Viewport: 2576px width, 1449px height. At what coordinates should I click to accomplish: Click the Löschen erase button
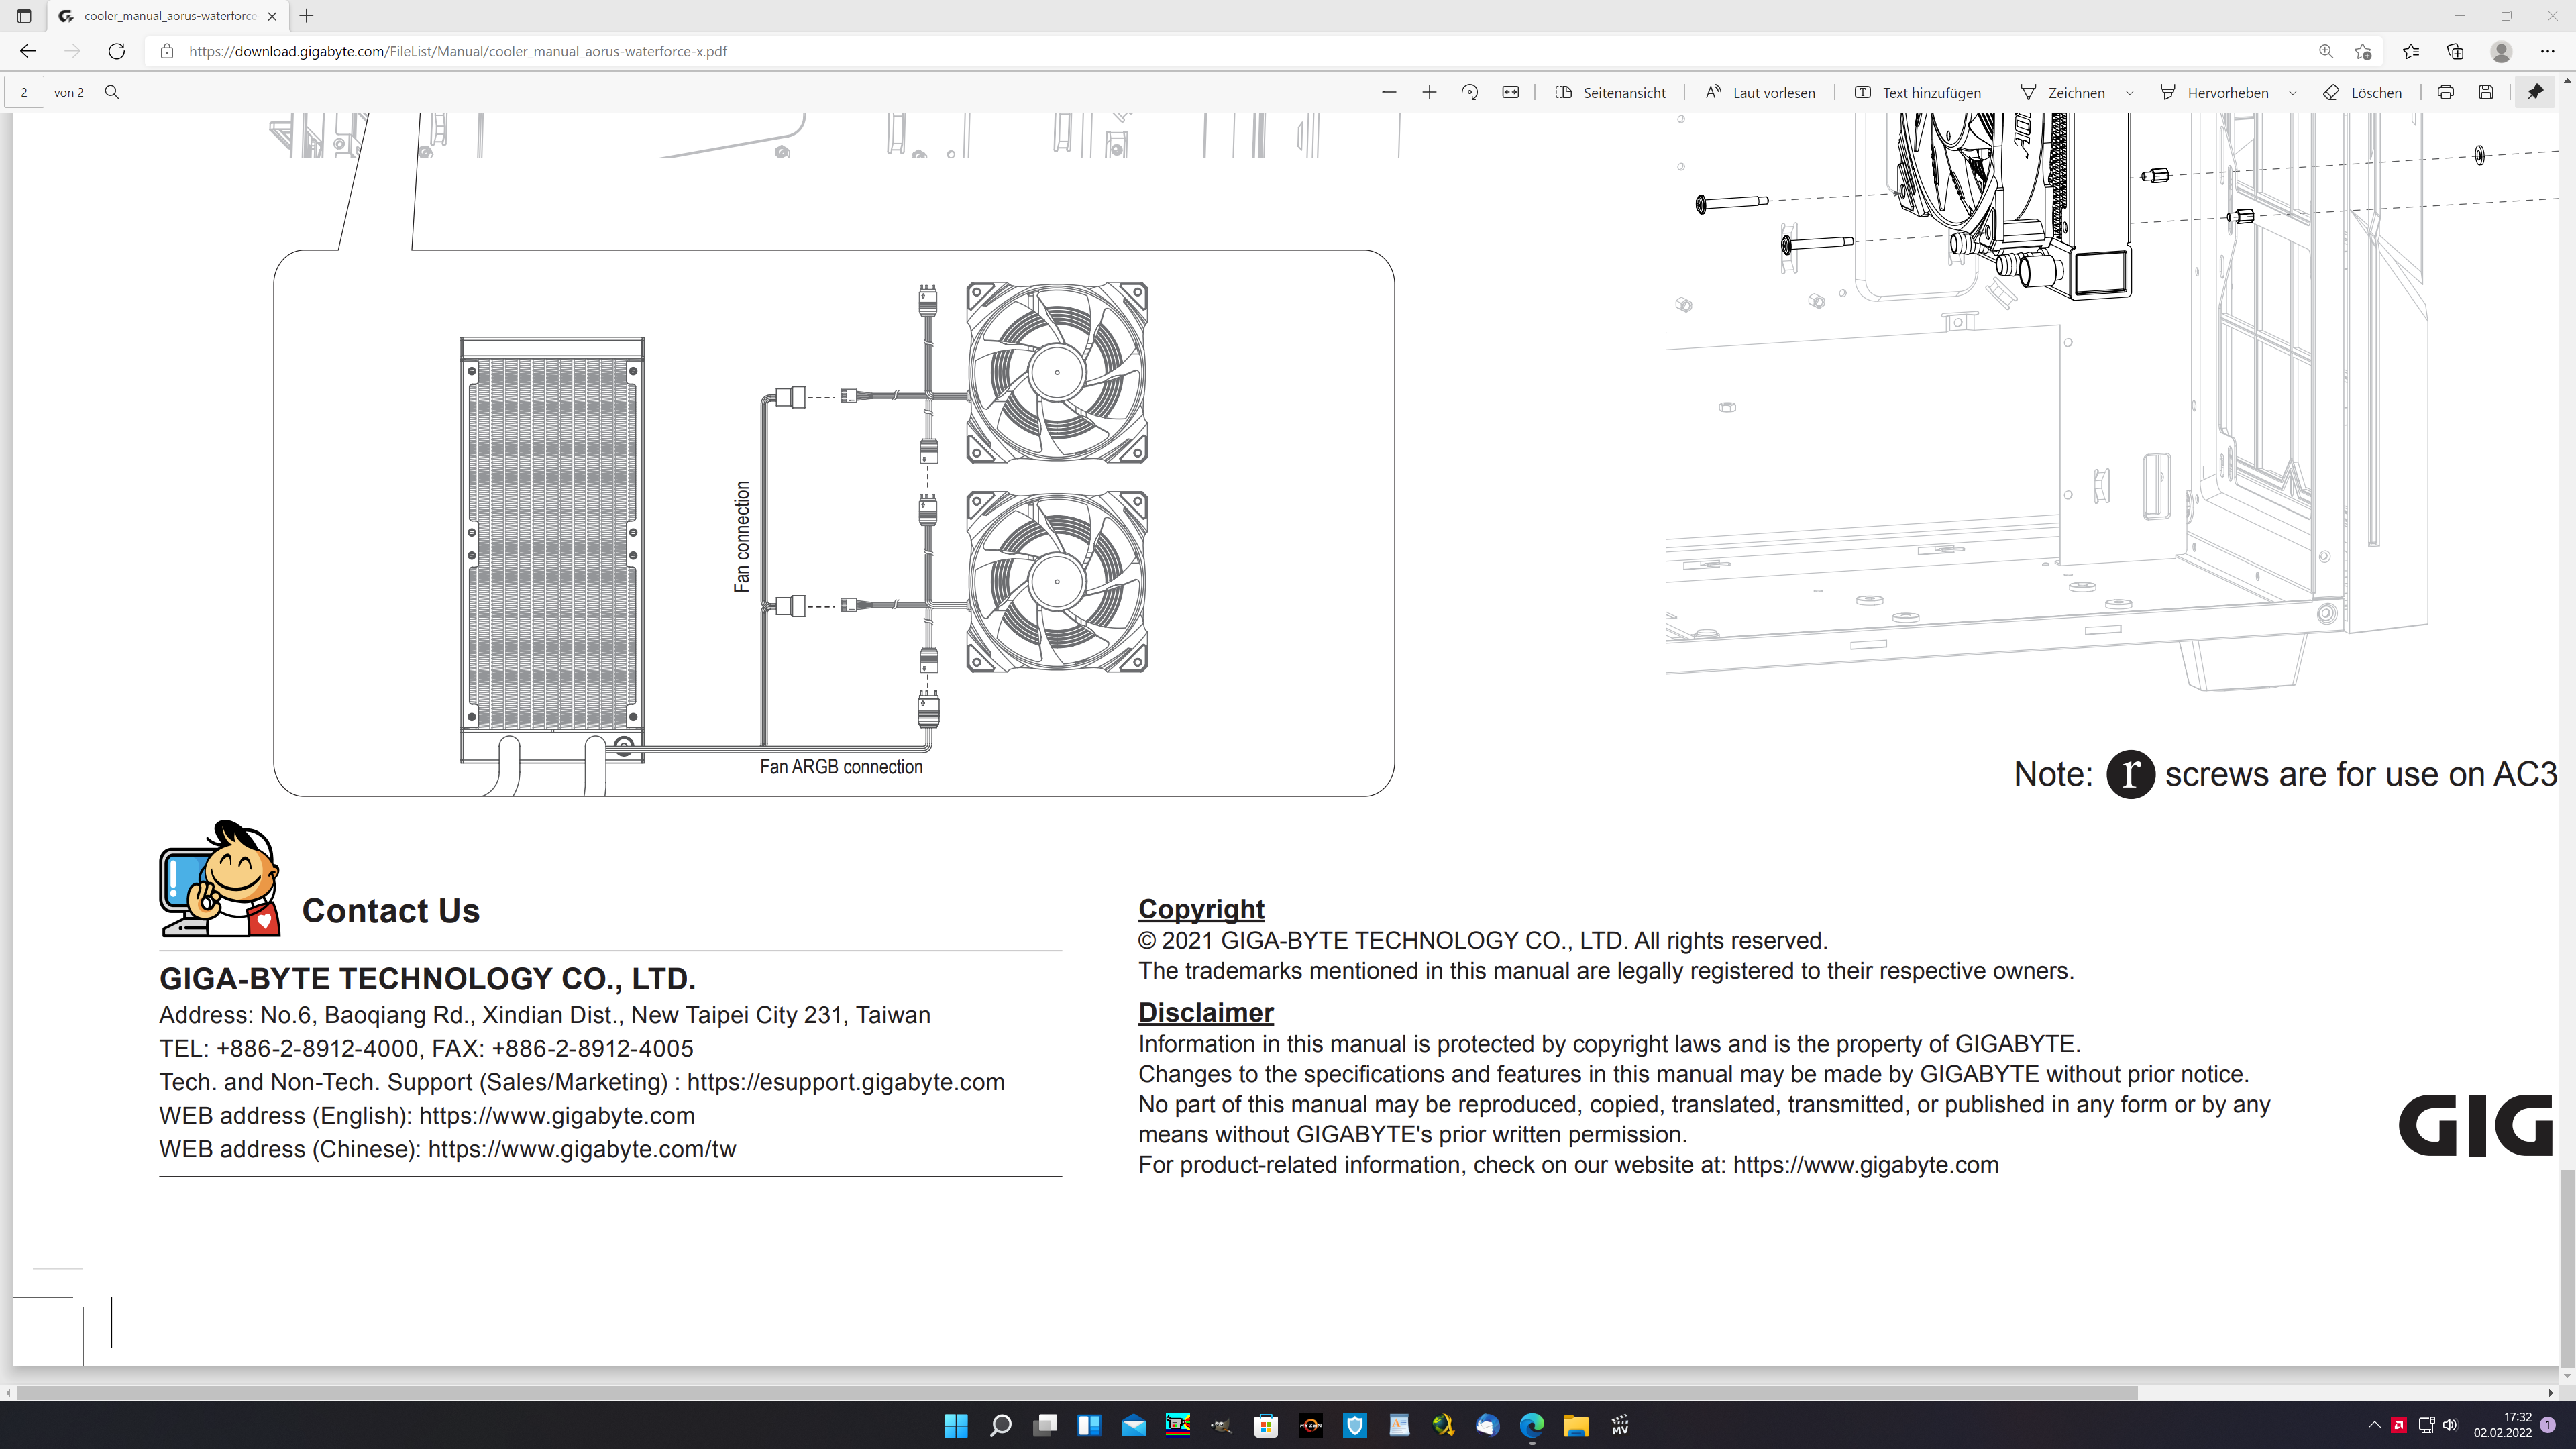pos(2362,92)
